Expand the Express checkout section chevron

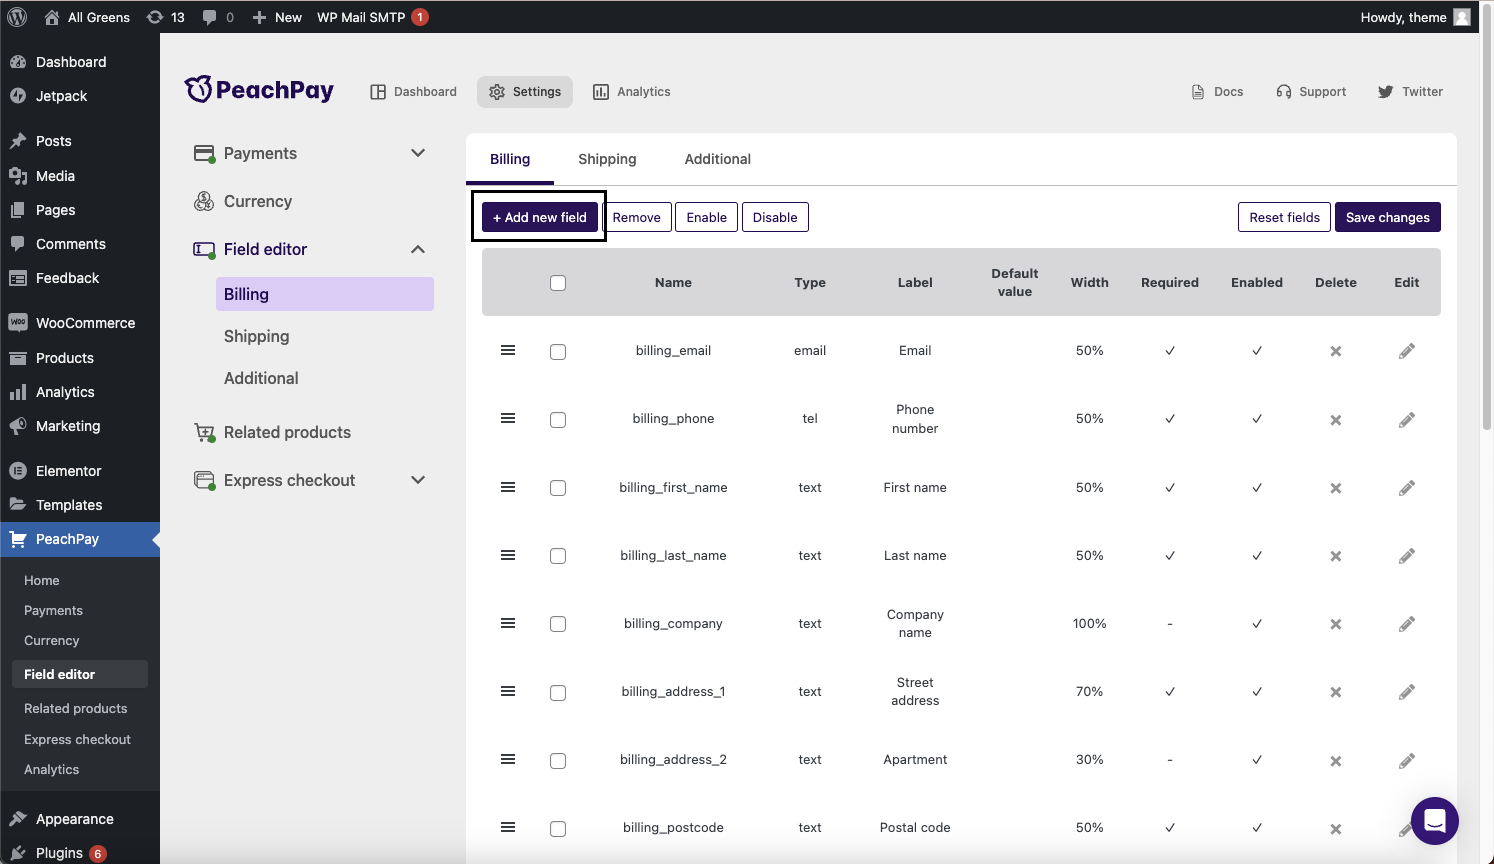418,480
